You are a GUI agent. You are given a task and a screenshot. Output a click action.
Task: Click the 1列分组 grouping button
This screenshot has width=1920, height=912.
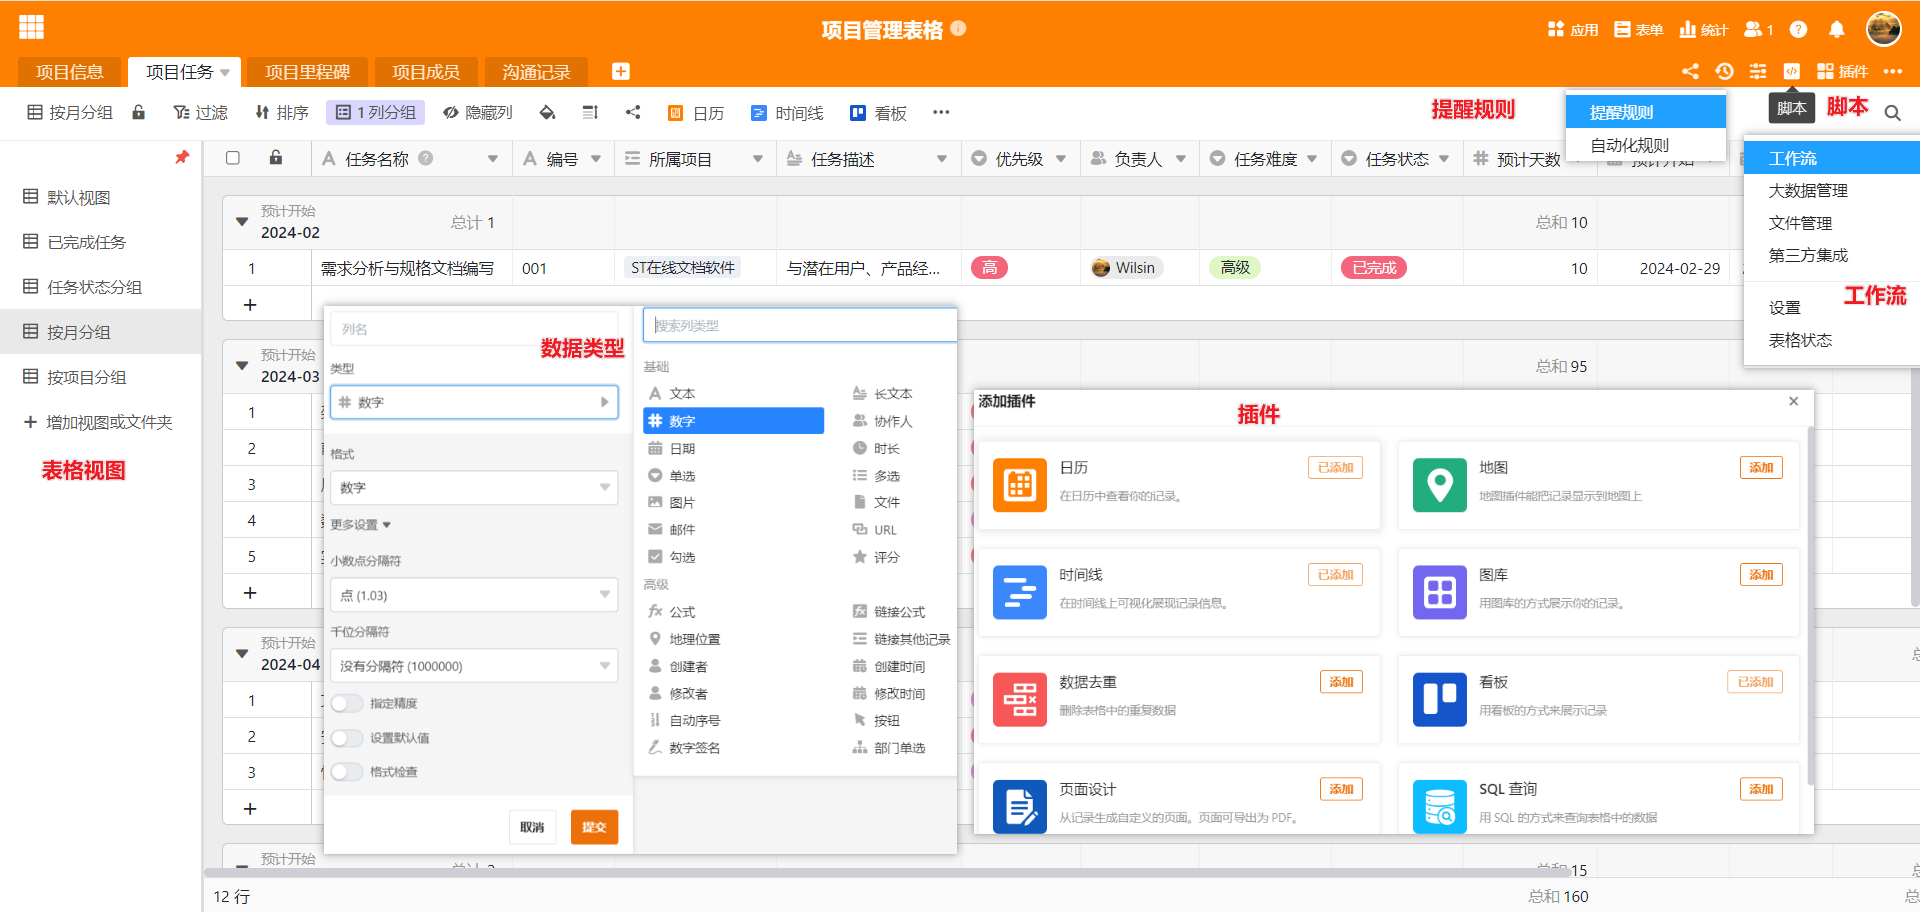375,112
